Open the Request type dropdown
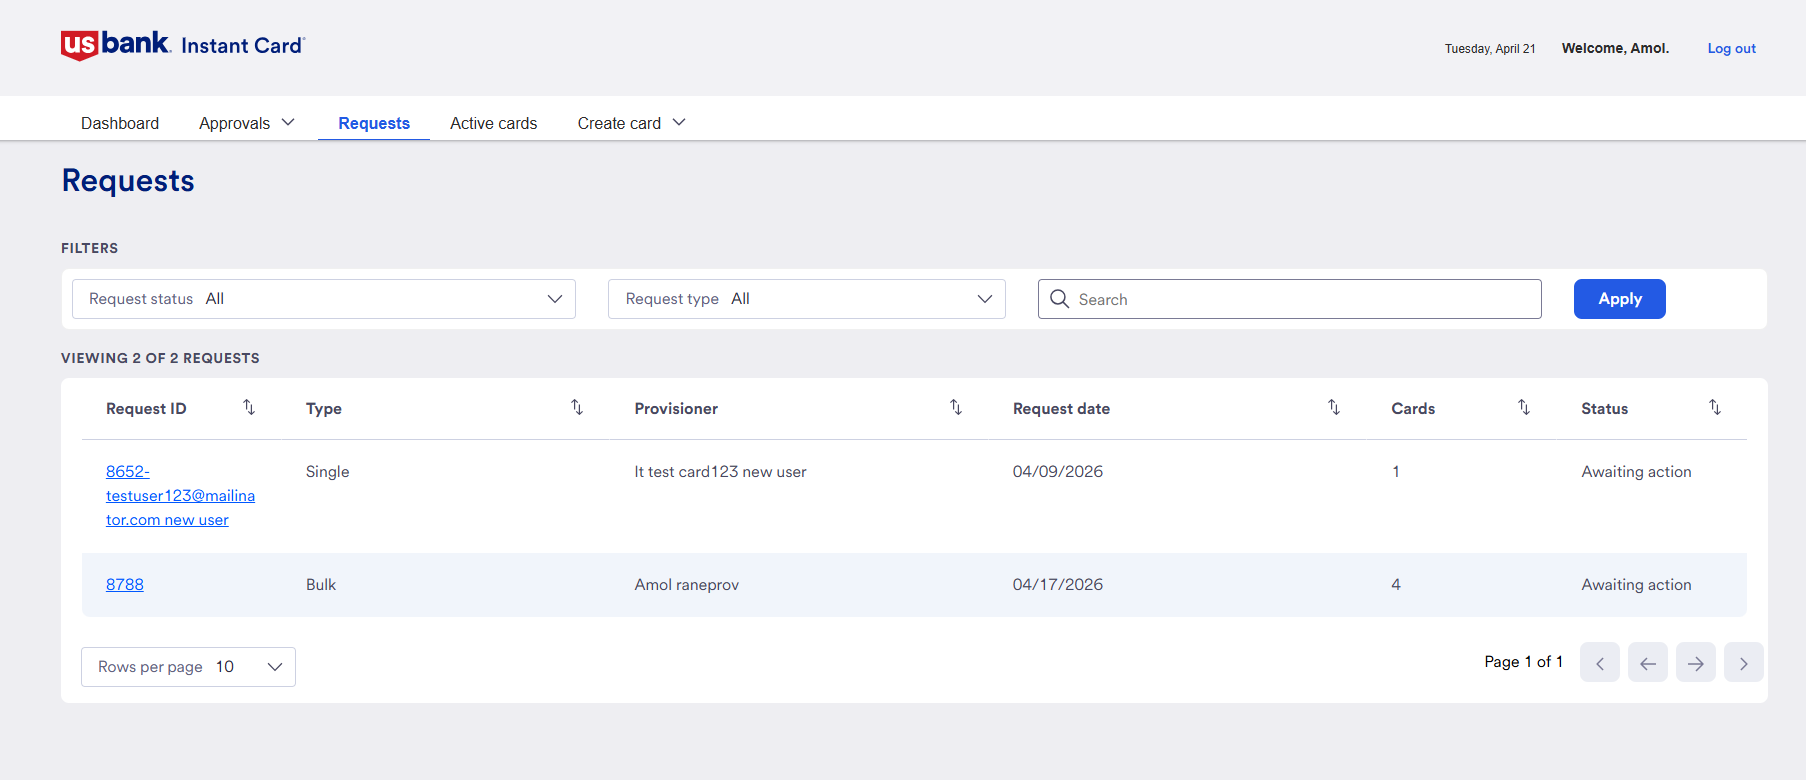This screenshot has width=1806, height=780. click(x=807, y=299)
